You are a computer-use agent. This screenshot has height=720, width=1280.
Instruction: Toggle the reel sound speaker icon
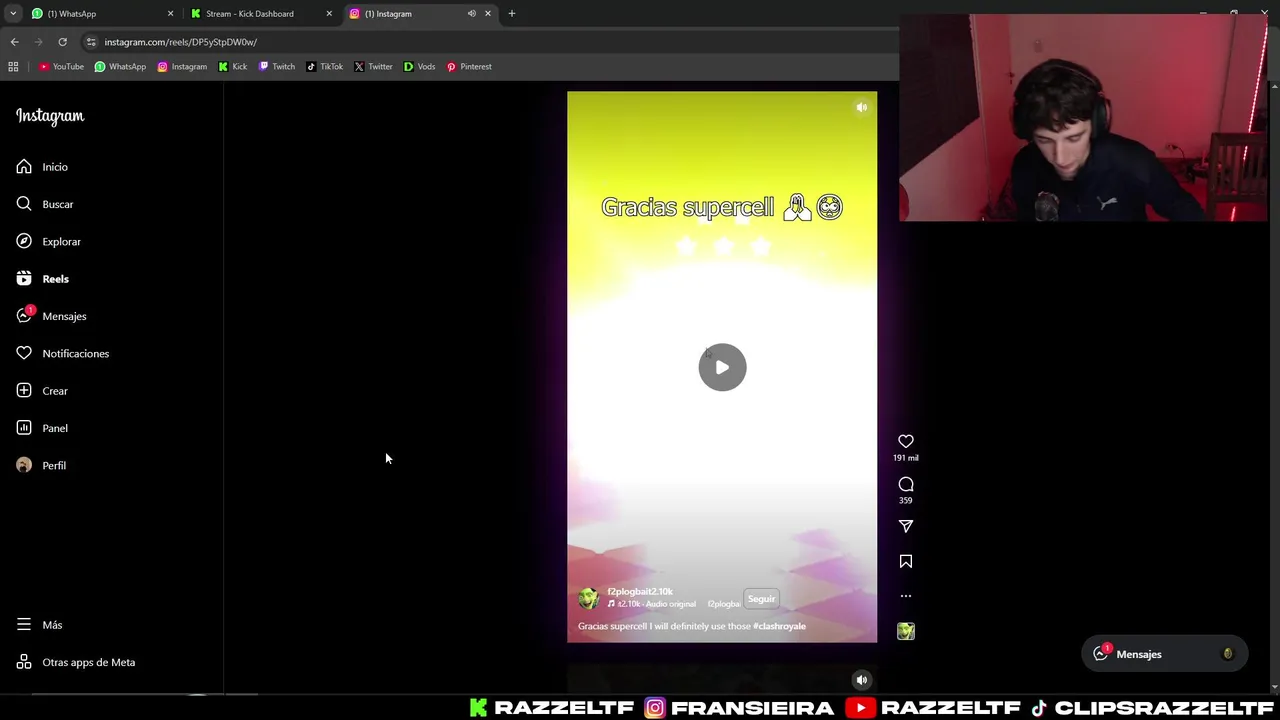point(862,107)
